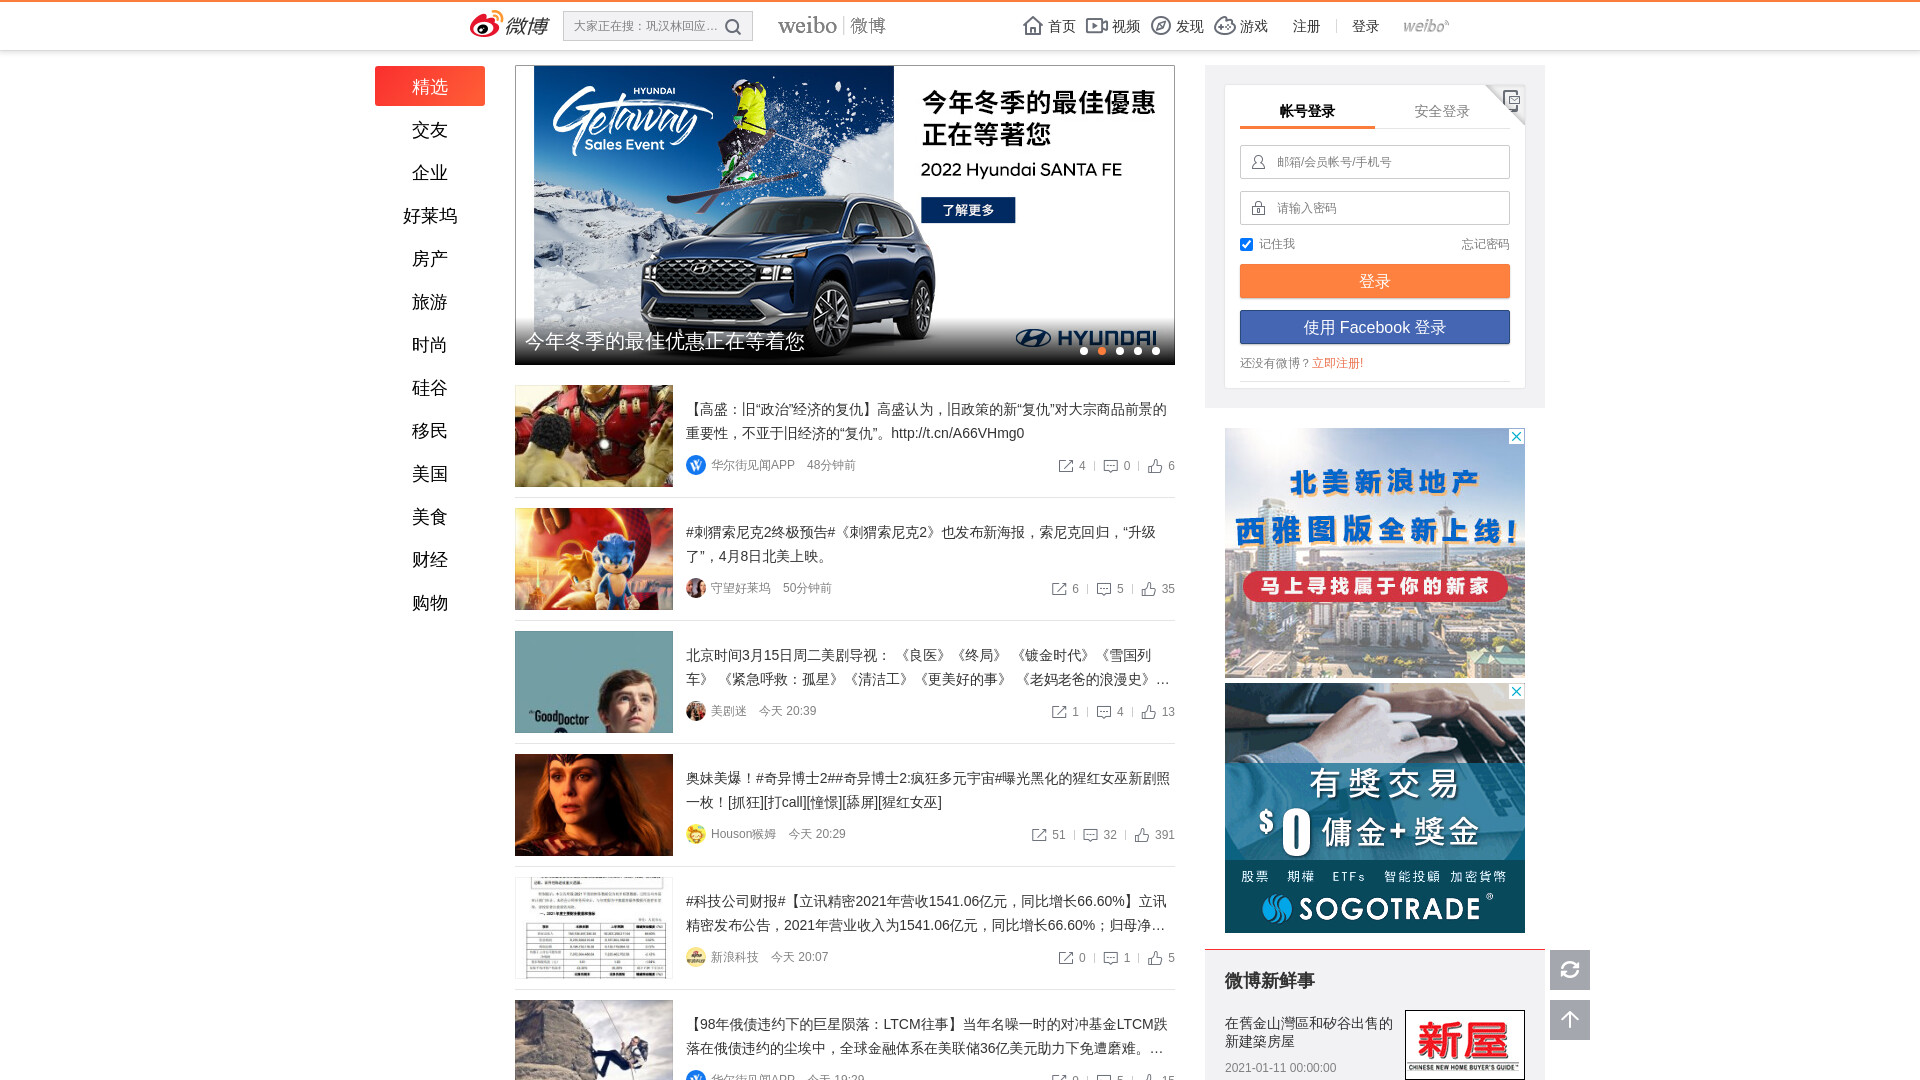This screenshot has width=1920, height=1080.
Task: Click 了解更多 in Hyundai banner
Action: pyautogui.click(x=968, y=210)
